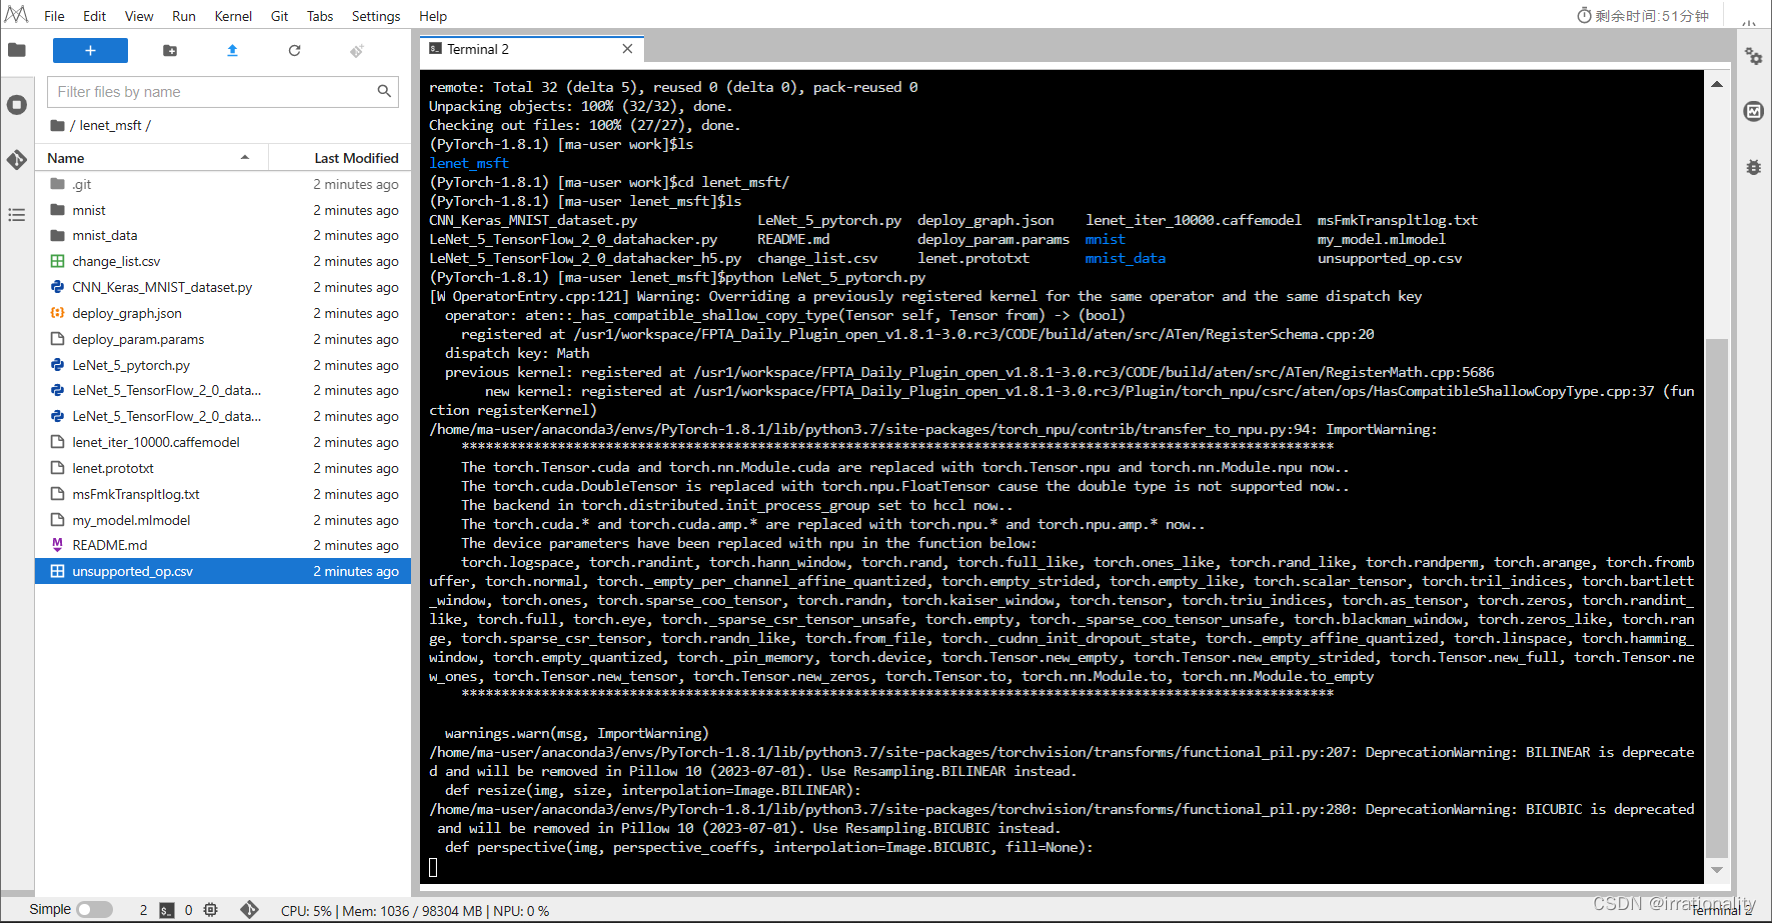This screenshot has height=923, width=1772.
Task: Select LeNet_5_pytorch.py file
Action: (x=223, y=365)
